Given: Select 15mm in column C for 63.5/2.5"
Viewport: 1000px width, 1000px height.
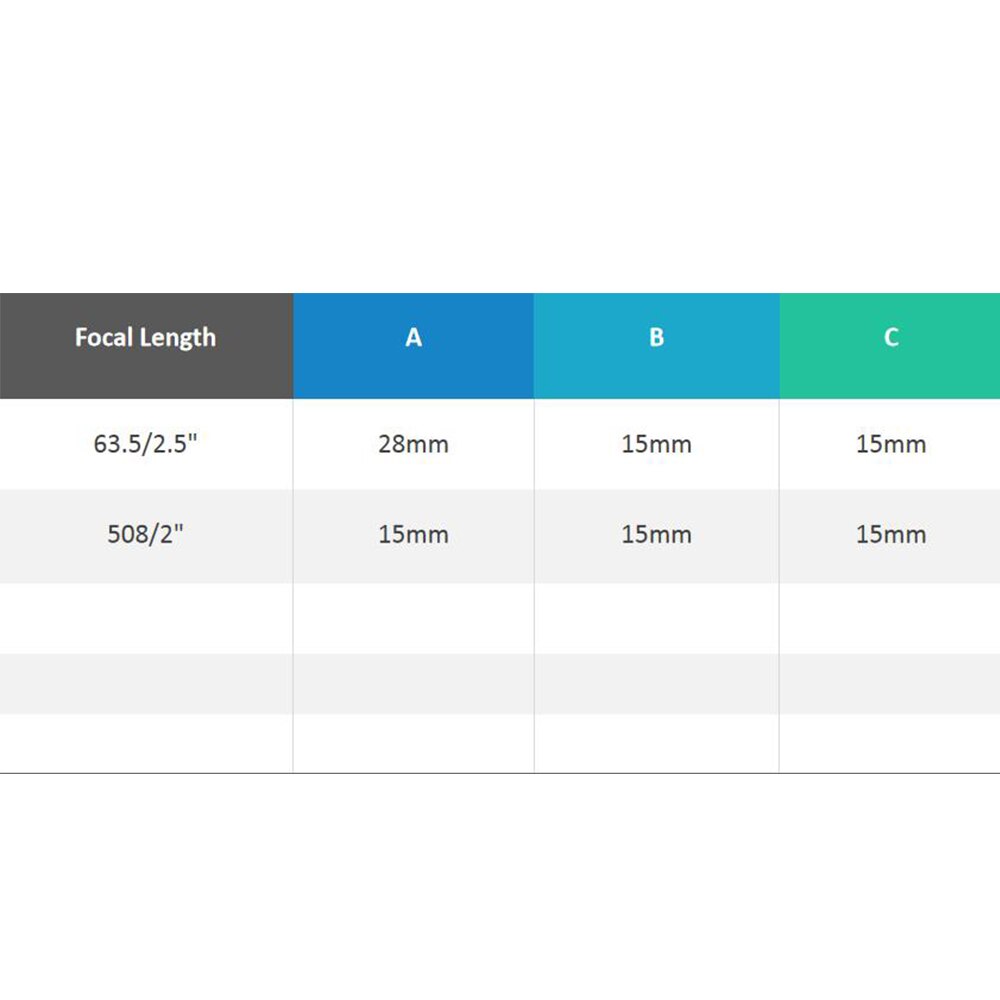Looking at the screenshot, I should point(890,444).
